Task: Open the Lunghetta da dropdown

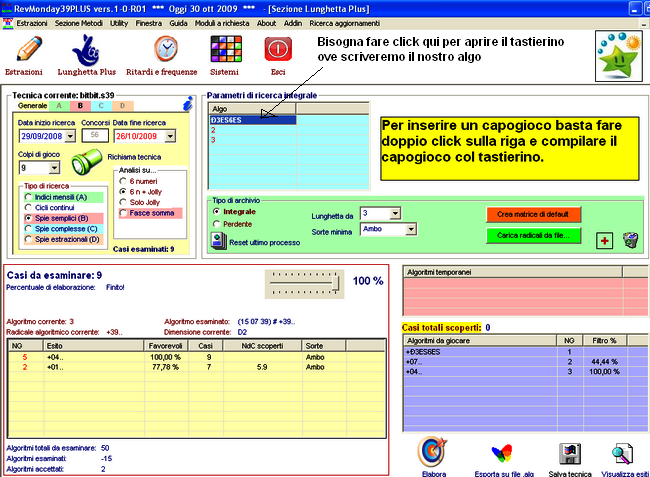Action: click(395, 213)
